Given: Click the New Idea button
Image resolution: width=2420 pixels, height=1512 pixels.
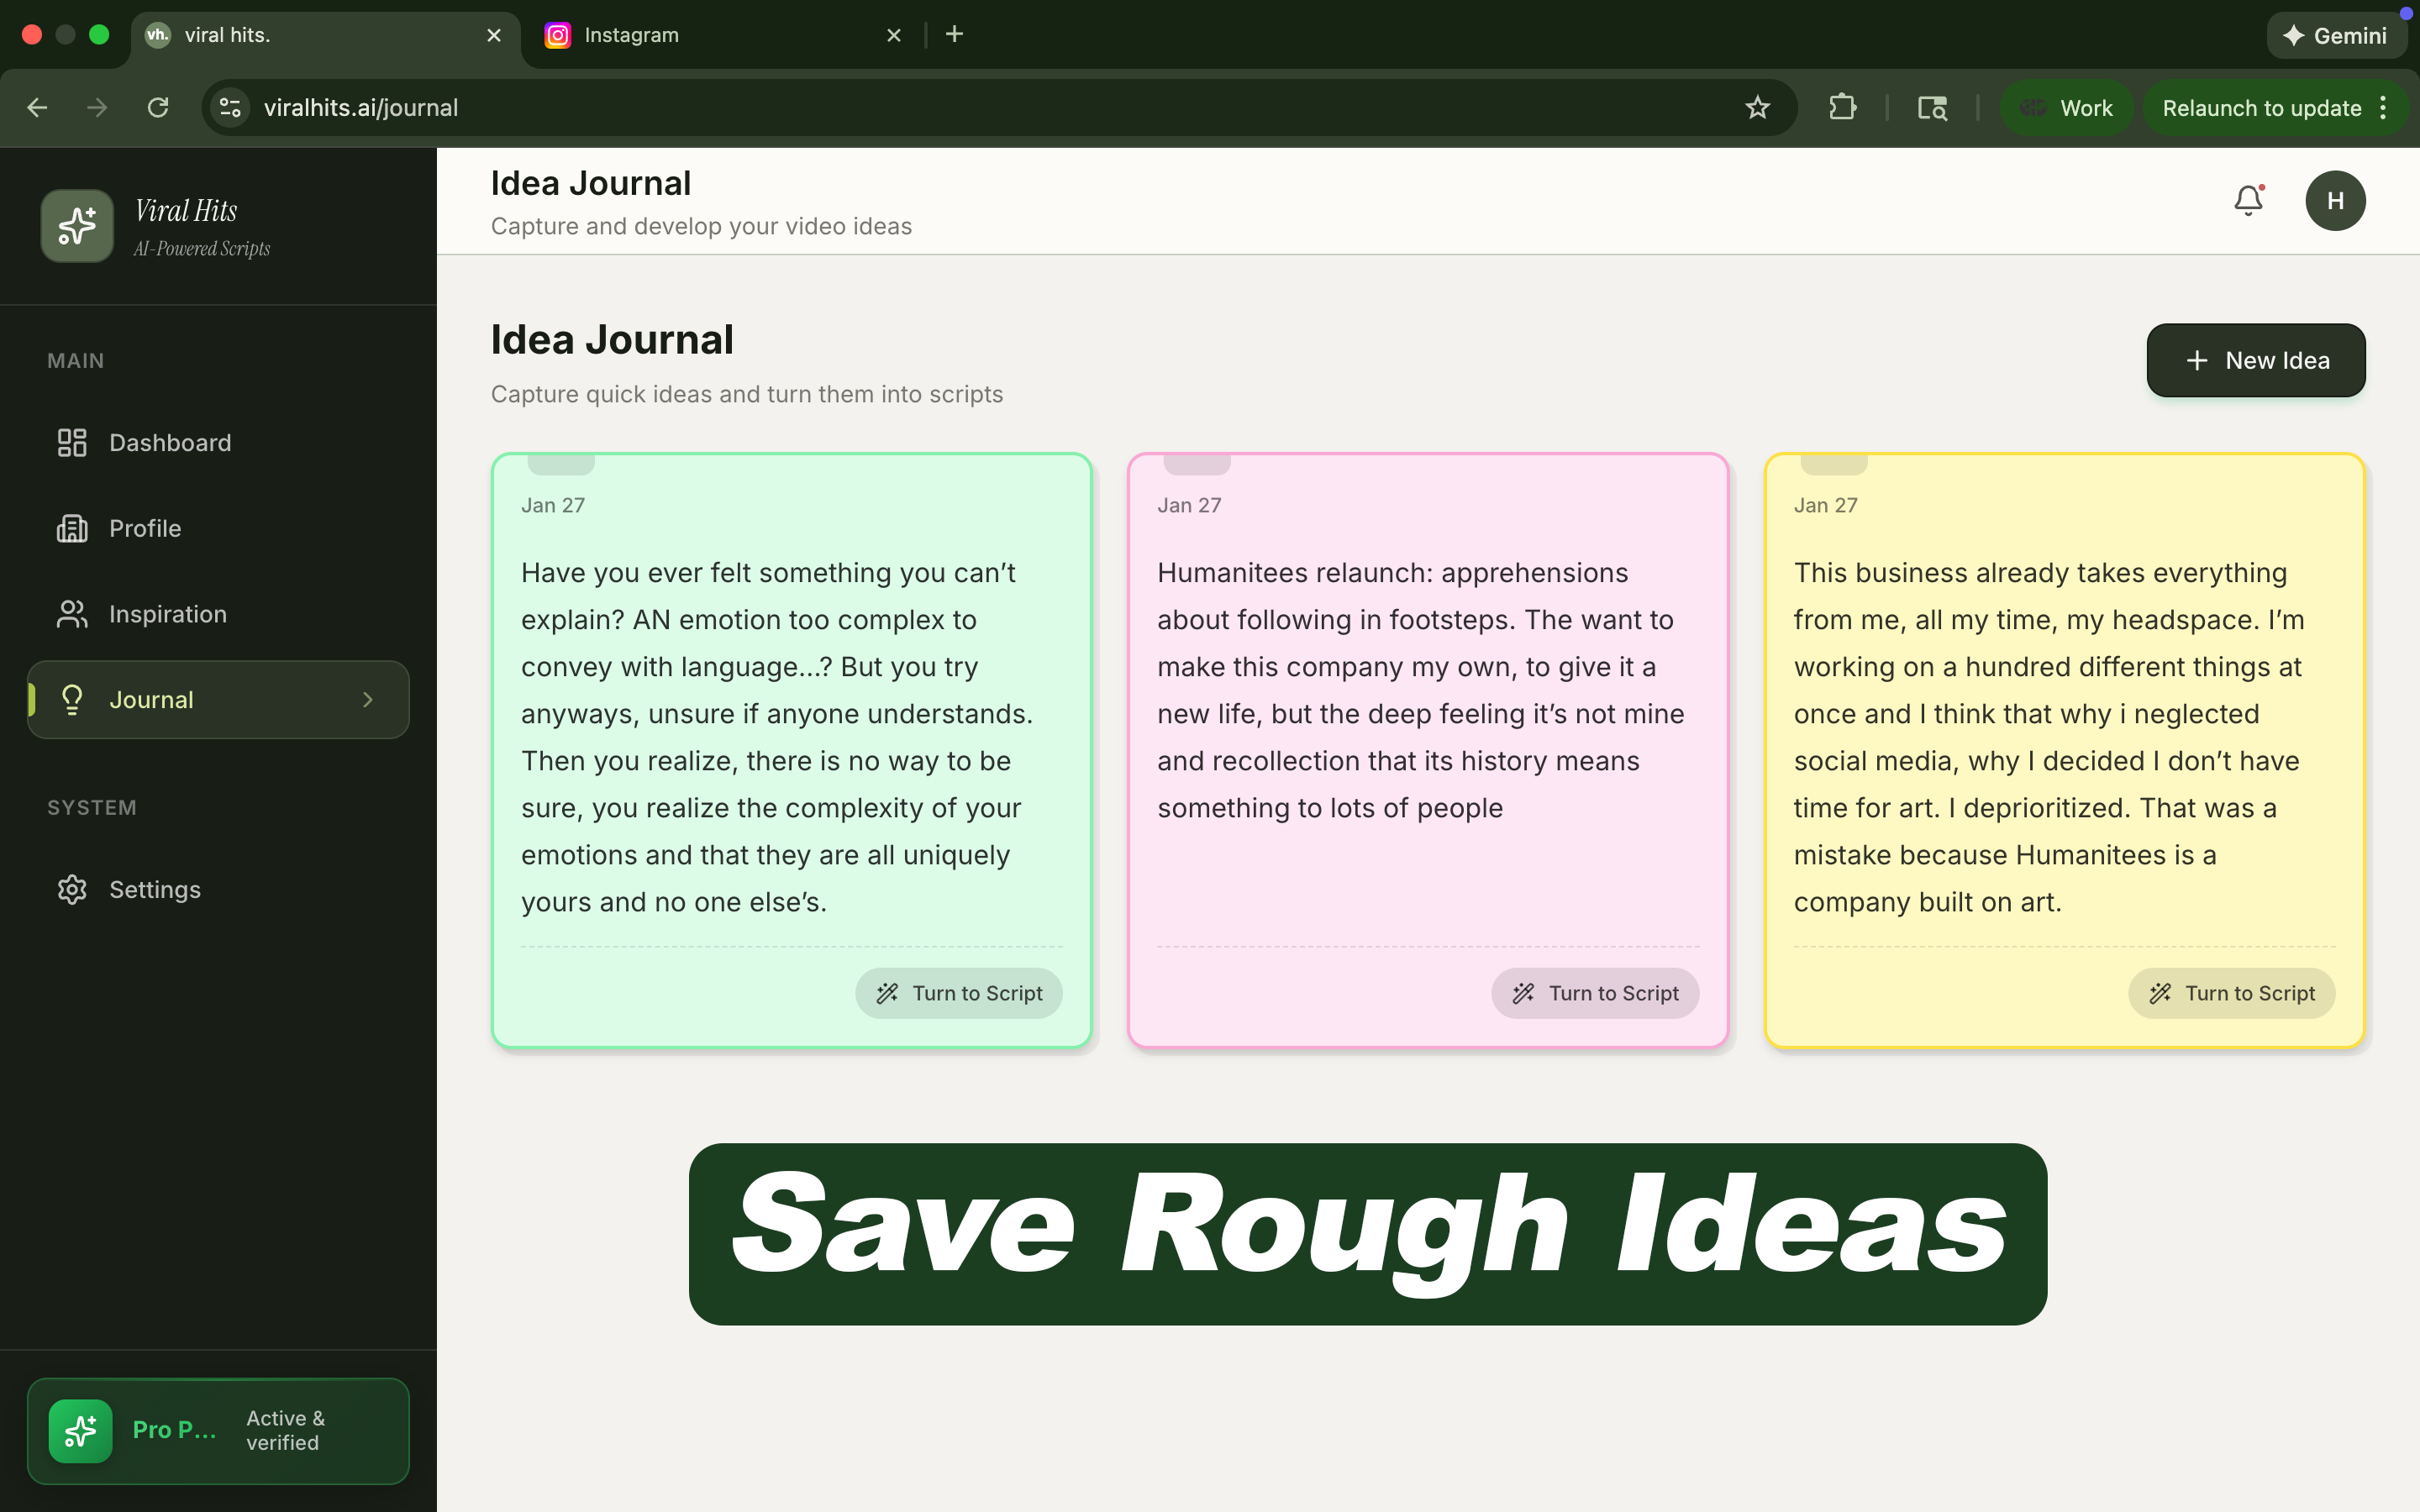Looking at the screenshot, I should (2255, 360).
